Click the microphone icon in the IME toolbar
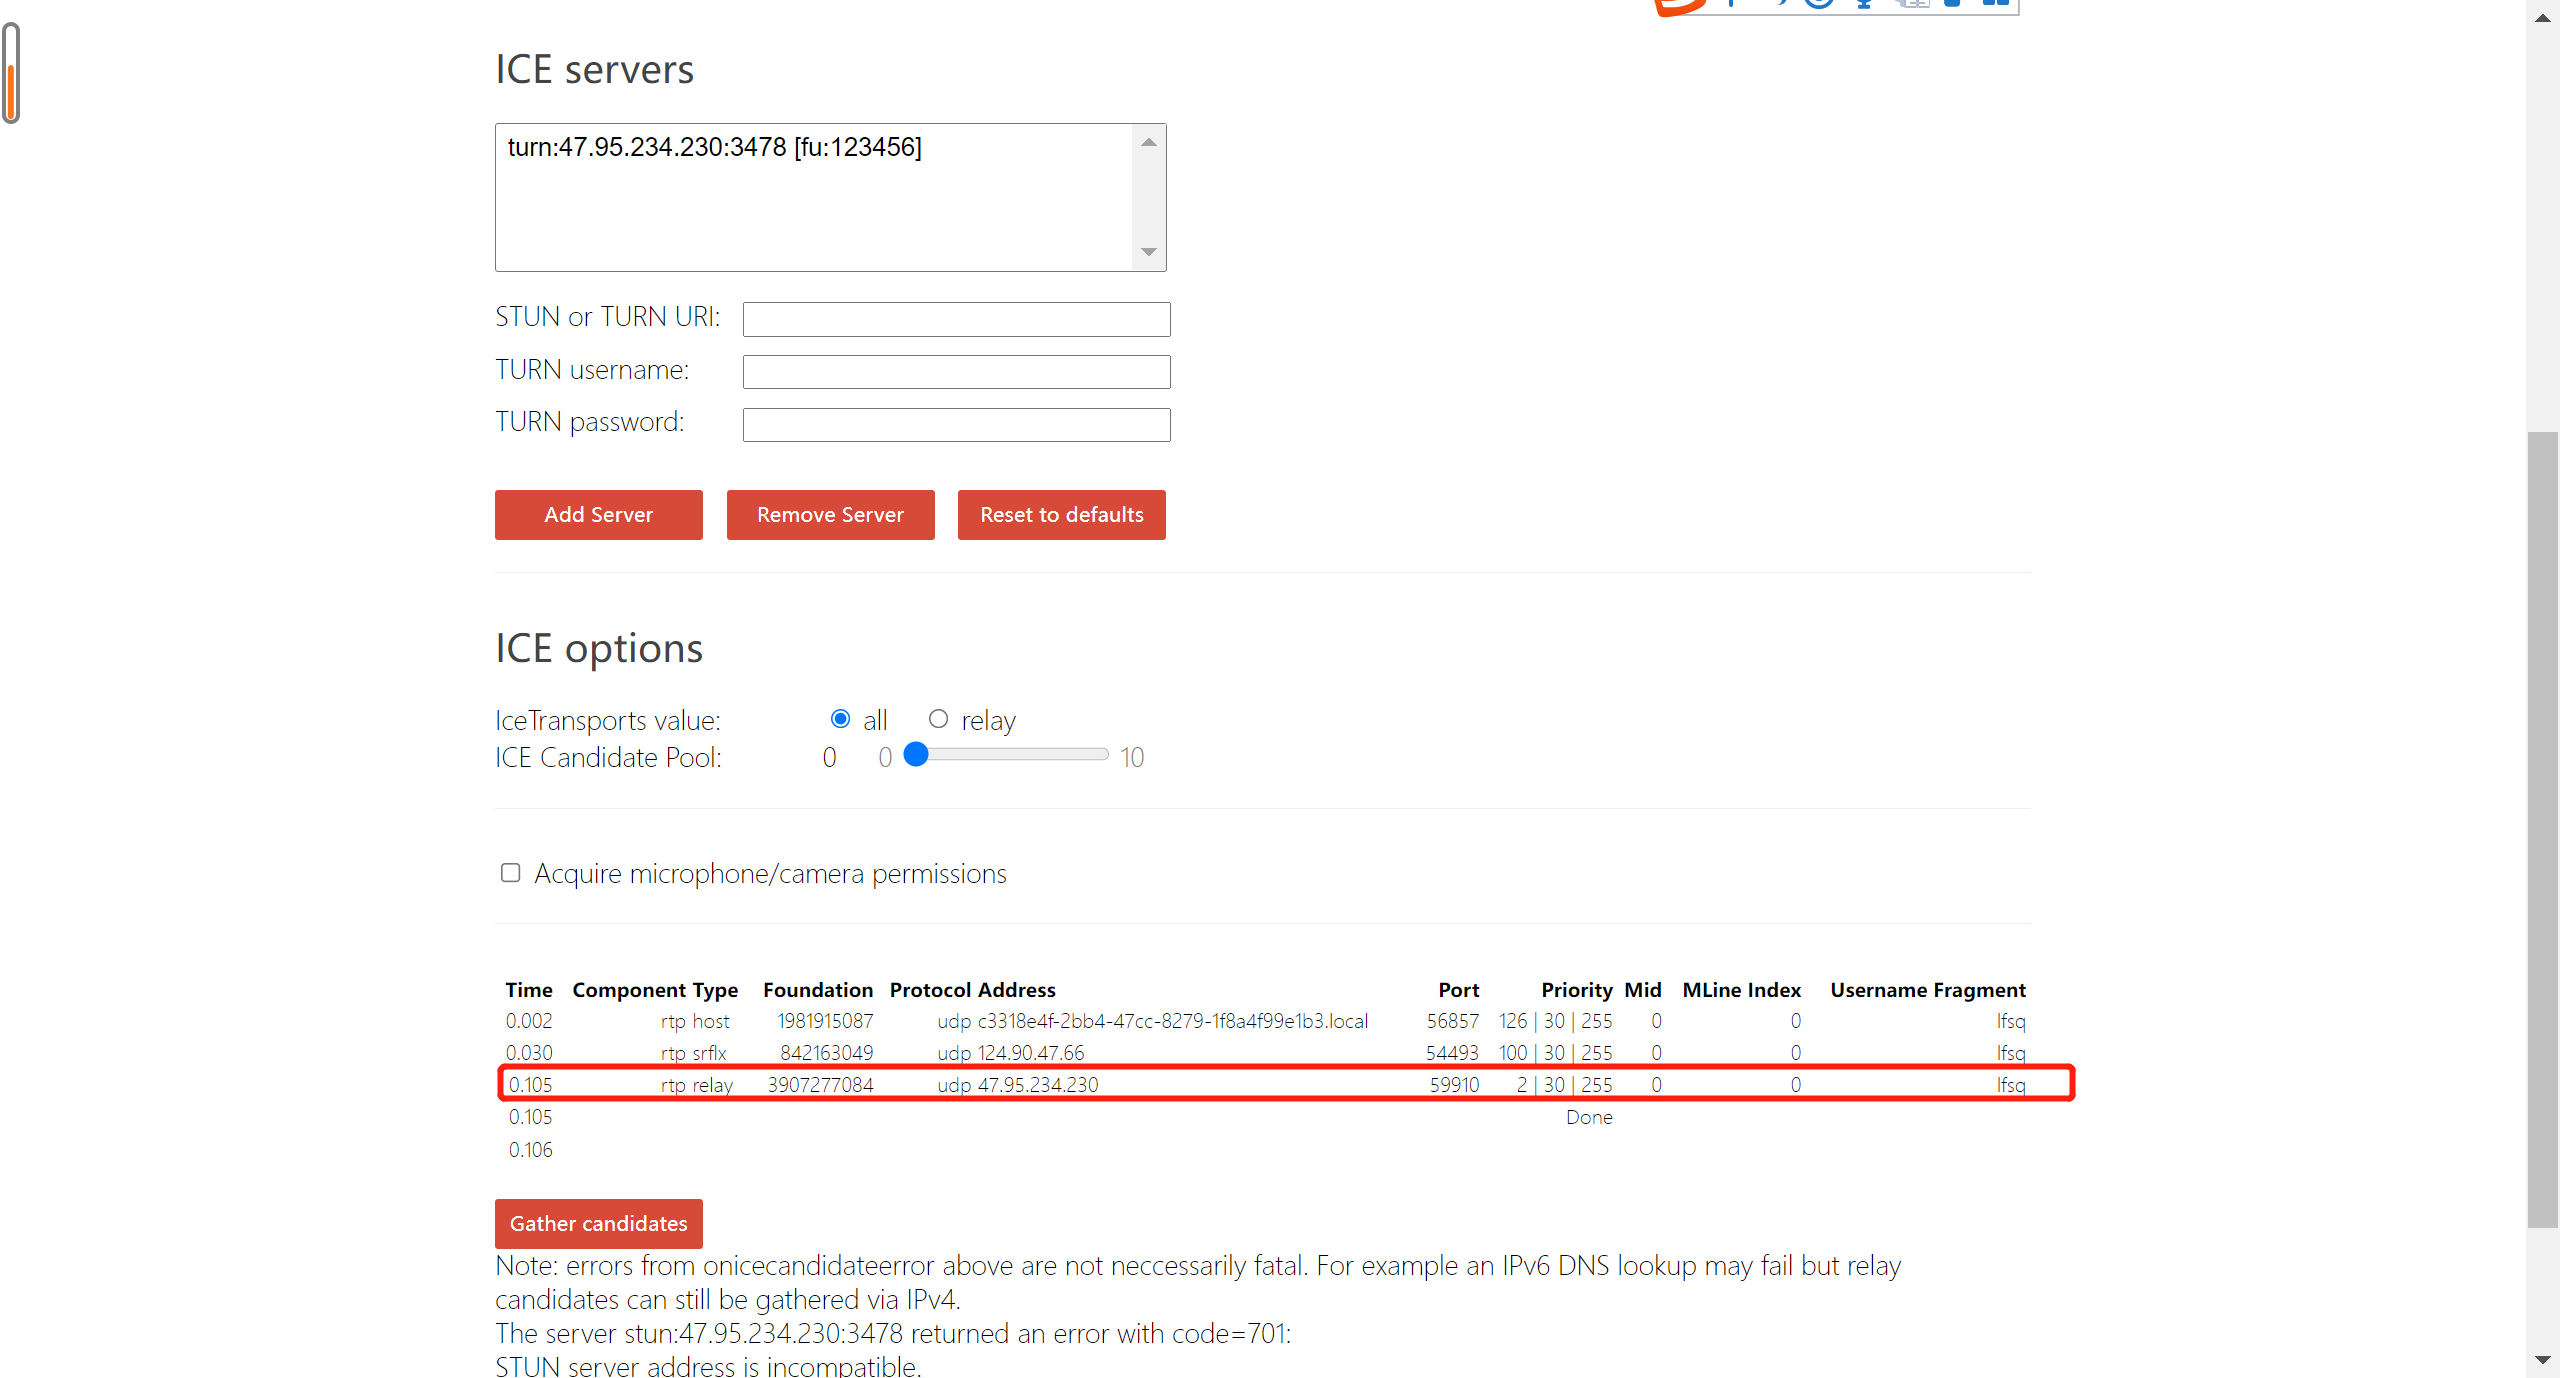This screenshot has width=2560, height=1378. pyautogui.click(x=1863, y=4)
